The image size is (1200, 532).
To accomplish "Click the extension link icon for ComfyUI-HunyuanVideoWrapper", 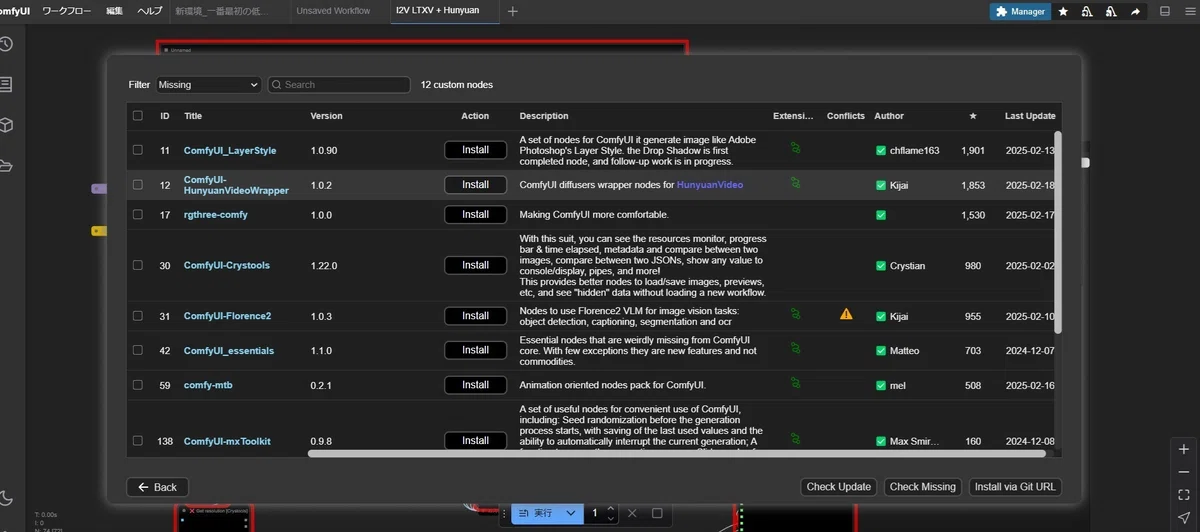I will pos(795,183).
